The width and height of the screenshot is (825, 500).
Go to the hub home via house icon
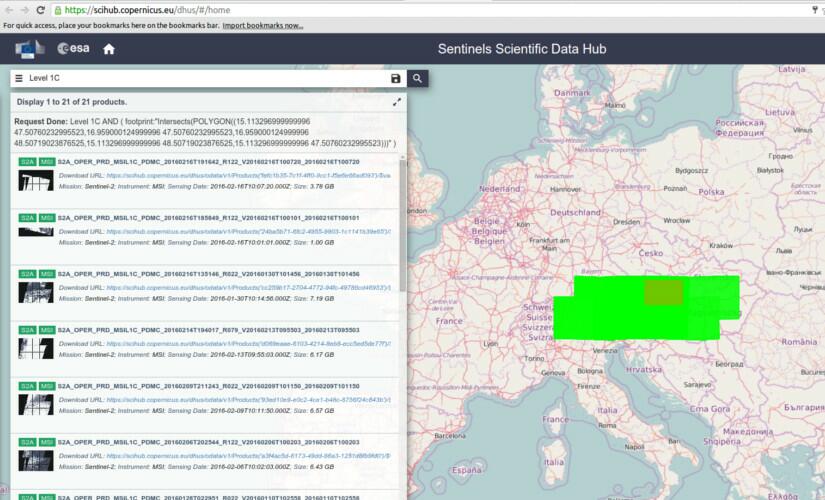point(109,49)
